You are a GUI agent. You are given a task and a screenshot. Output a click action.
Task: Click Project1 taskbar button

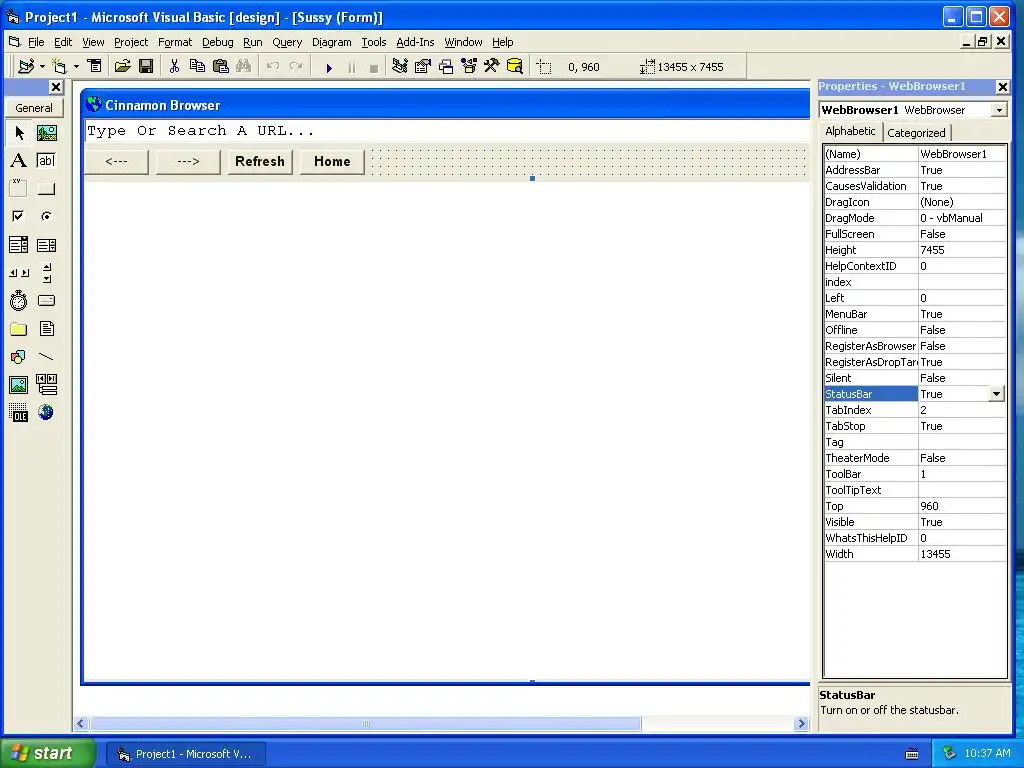pos(185,754)
